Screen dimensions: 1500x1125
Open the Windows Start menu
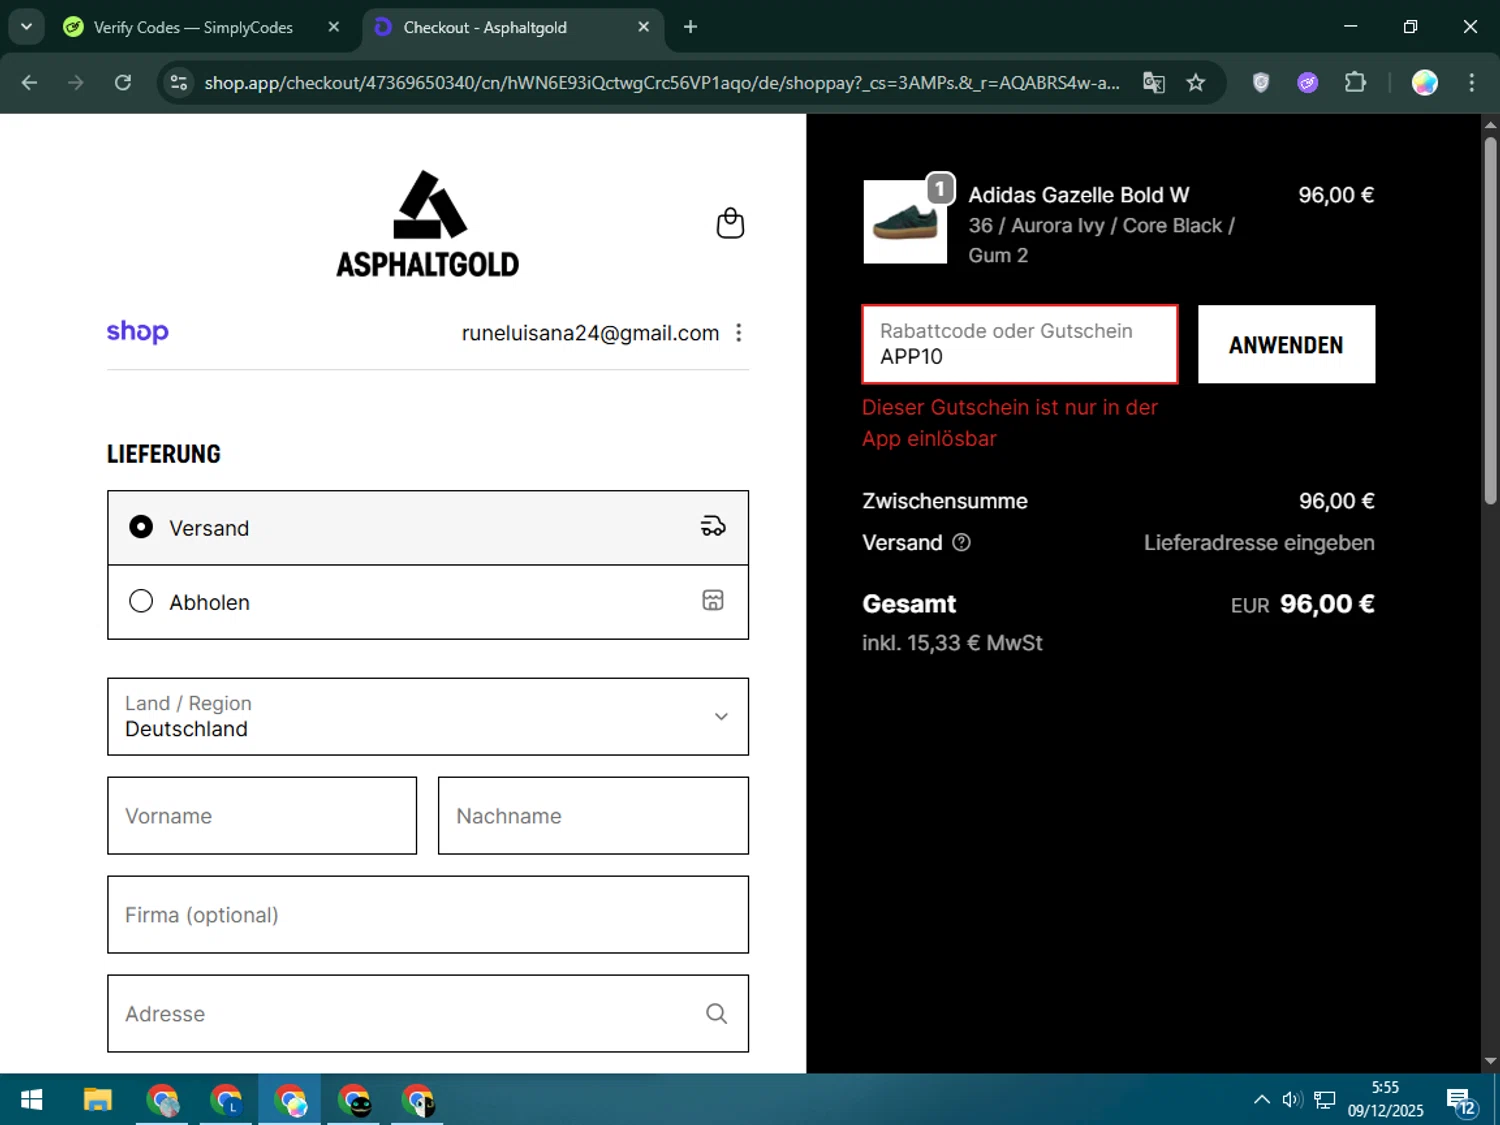(31, 1100)
